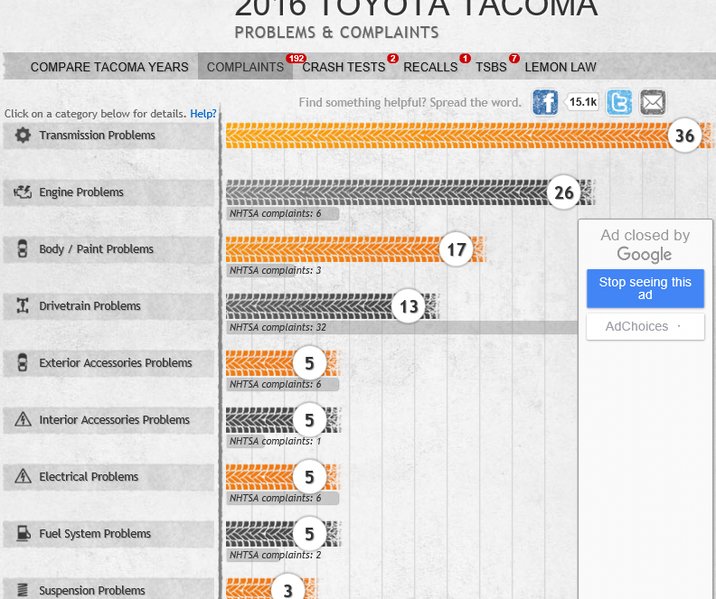The width and height of the screenshot is (716, 599).
Task: Open Fuel System Problems category
Action: (108, 533)
